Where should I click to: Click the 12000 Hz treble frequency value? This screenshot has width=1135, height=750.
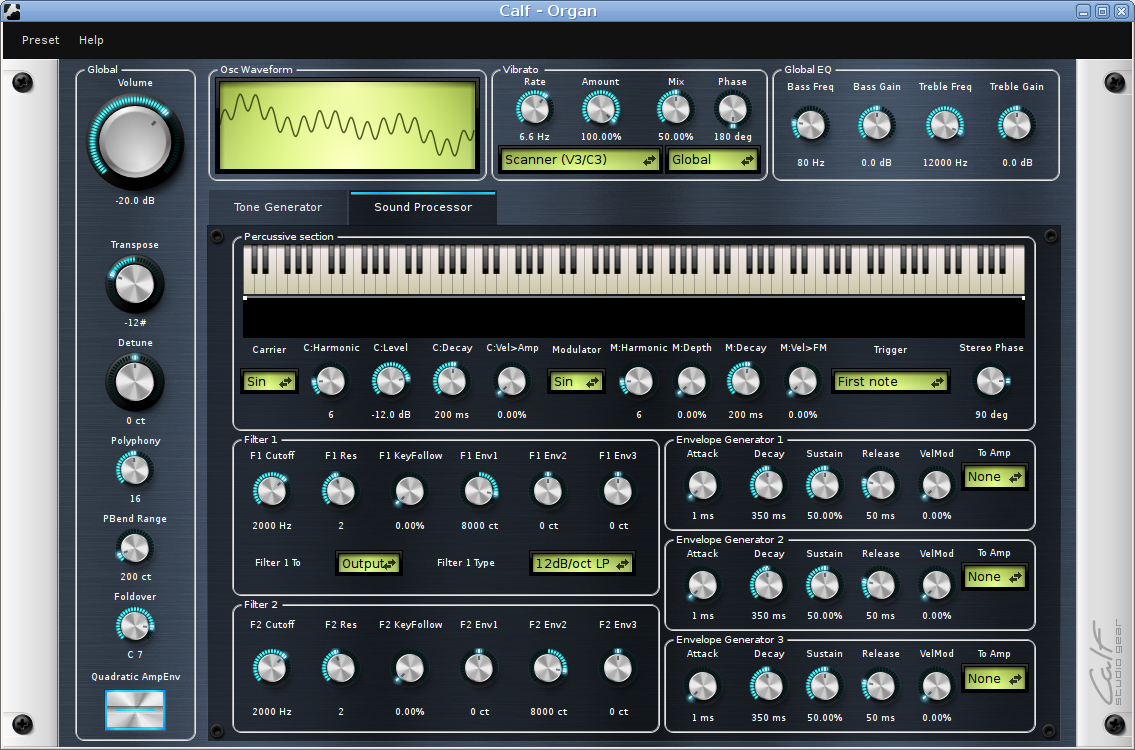pos(945,163)
